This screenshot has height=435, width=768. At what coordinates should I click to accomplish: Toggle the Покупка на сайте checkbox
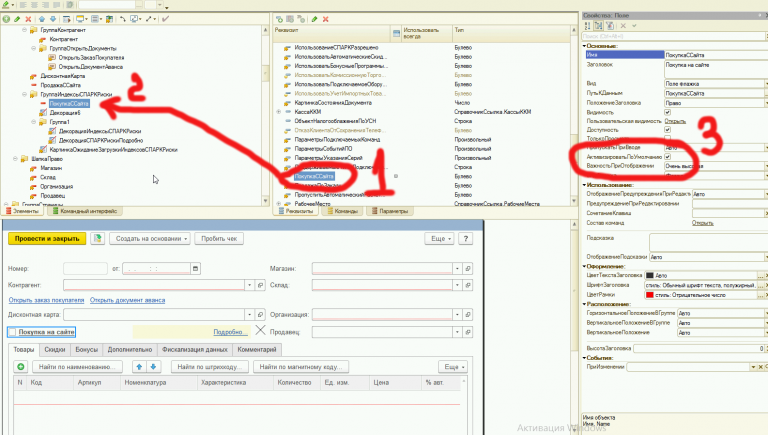click(x=13, y=331)
